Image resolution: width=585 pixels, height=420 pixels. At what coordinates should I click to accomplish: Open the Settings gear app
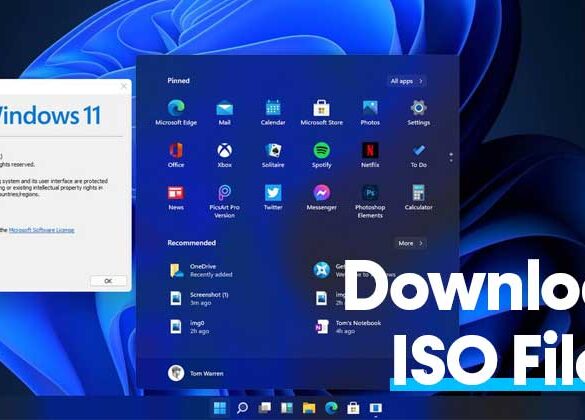point(419,112)
